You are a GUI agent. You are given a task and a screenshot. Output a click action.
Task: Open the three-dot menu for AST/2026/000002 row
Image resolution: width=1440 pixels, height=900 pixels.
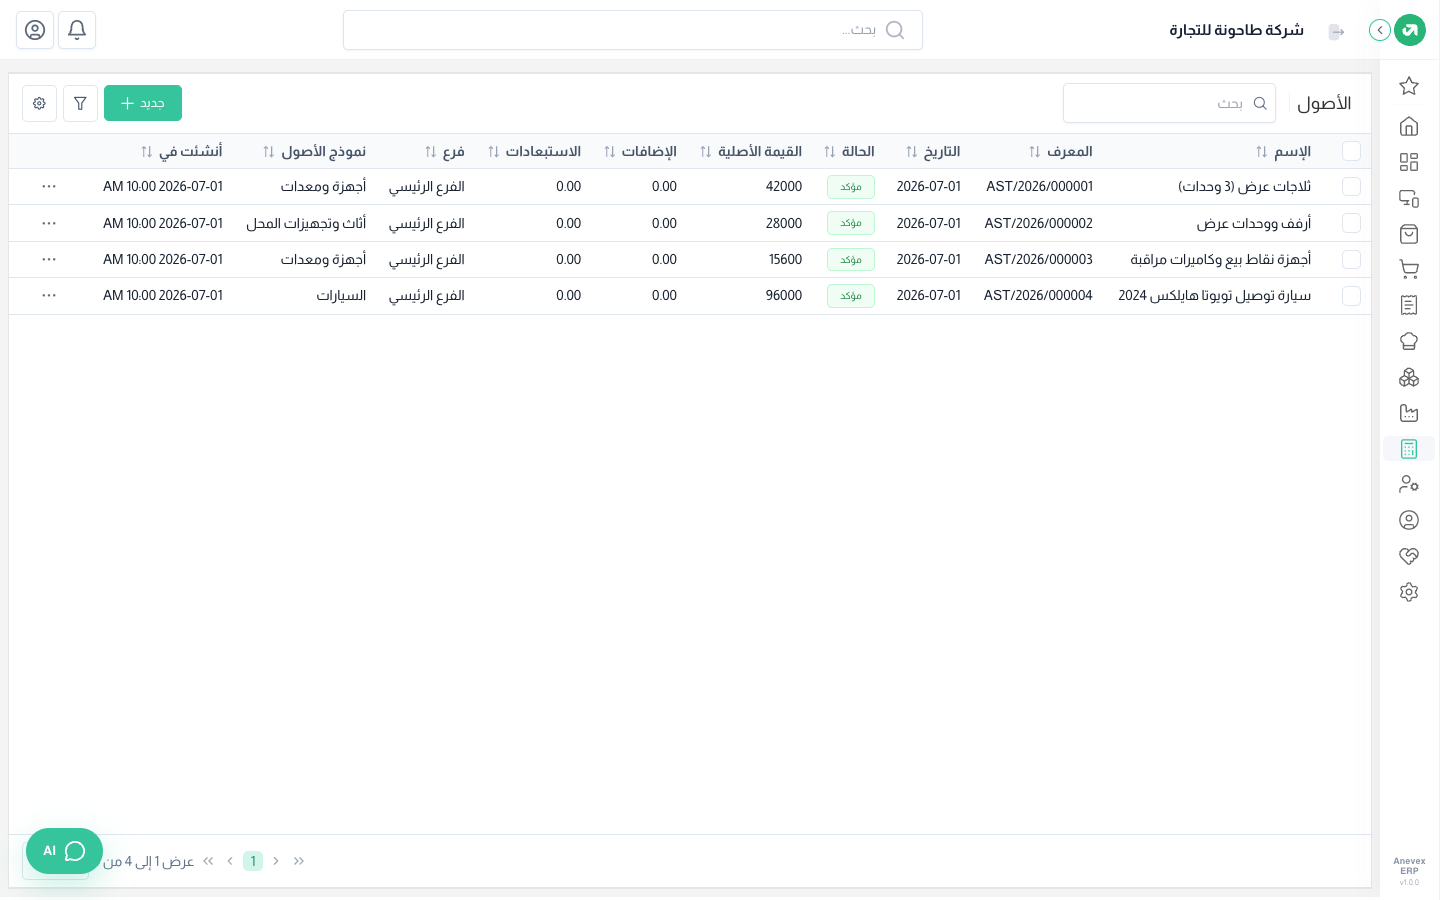point(49,223)
